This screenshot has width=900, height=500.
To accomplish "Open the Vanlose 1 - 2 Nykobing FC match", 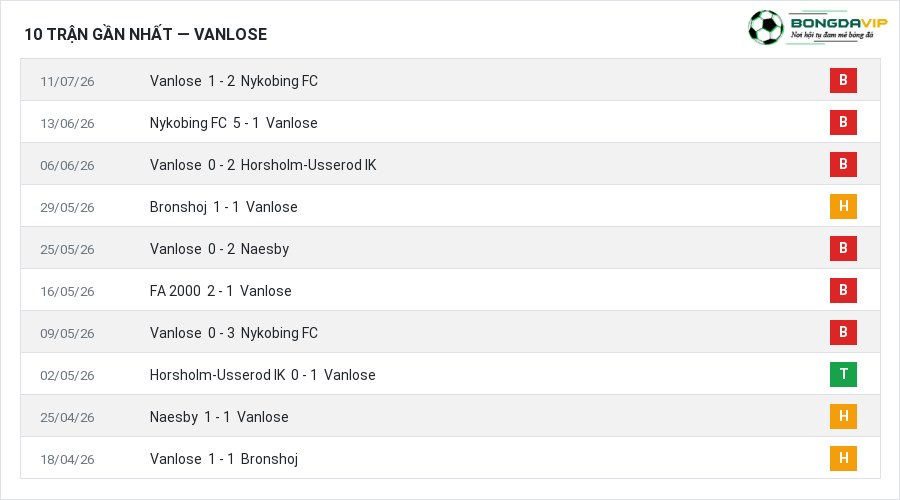I will pos(234,81).
